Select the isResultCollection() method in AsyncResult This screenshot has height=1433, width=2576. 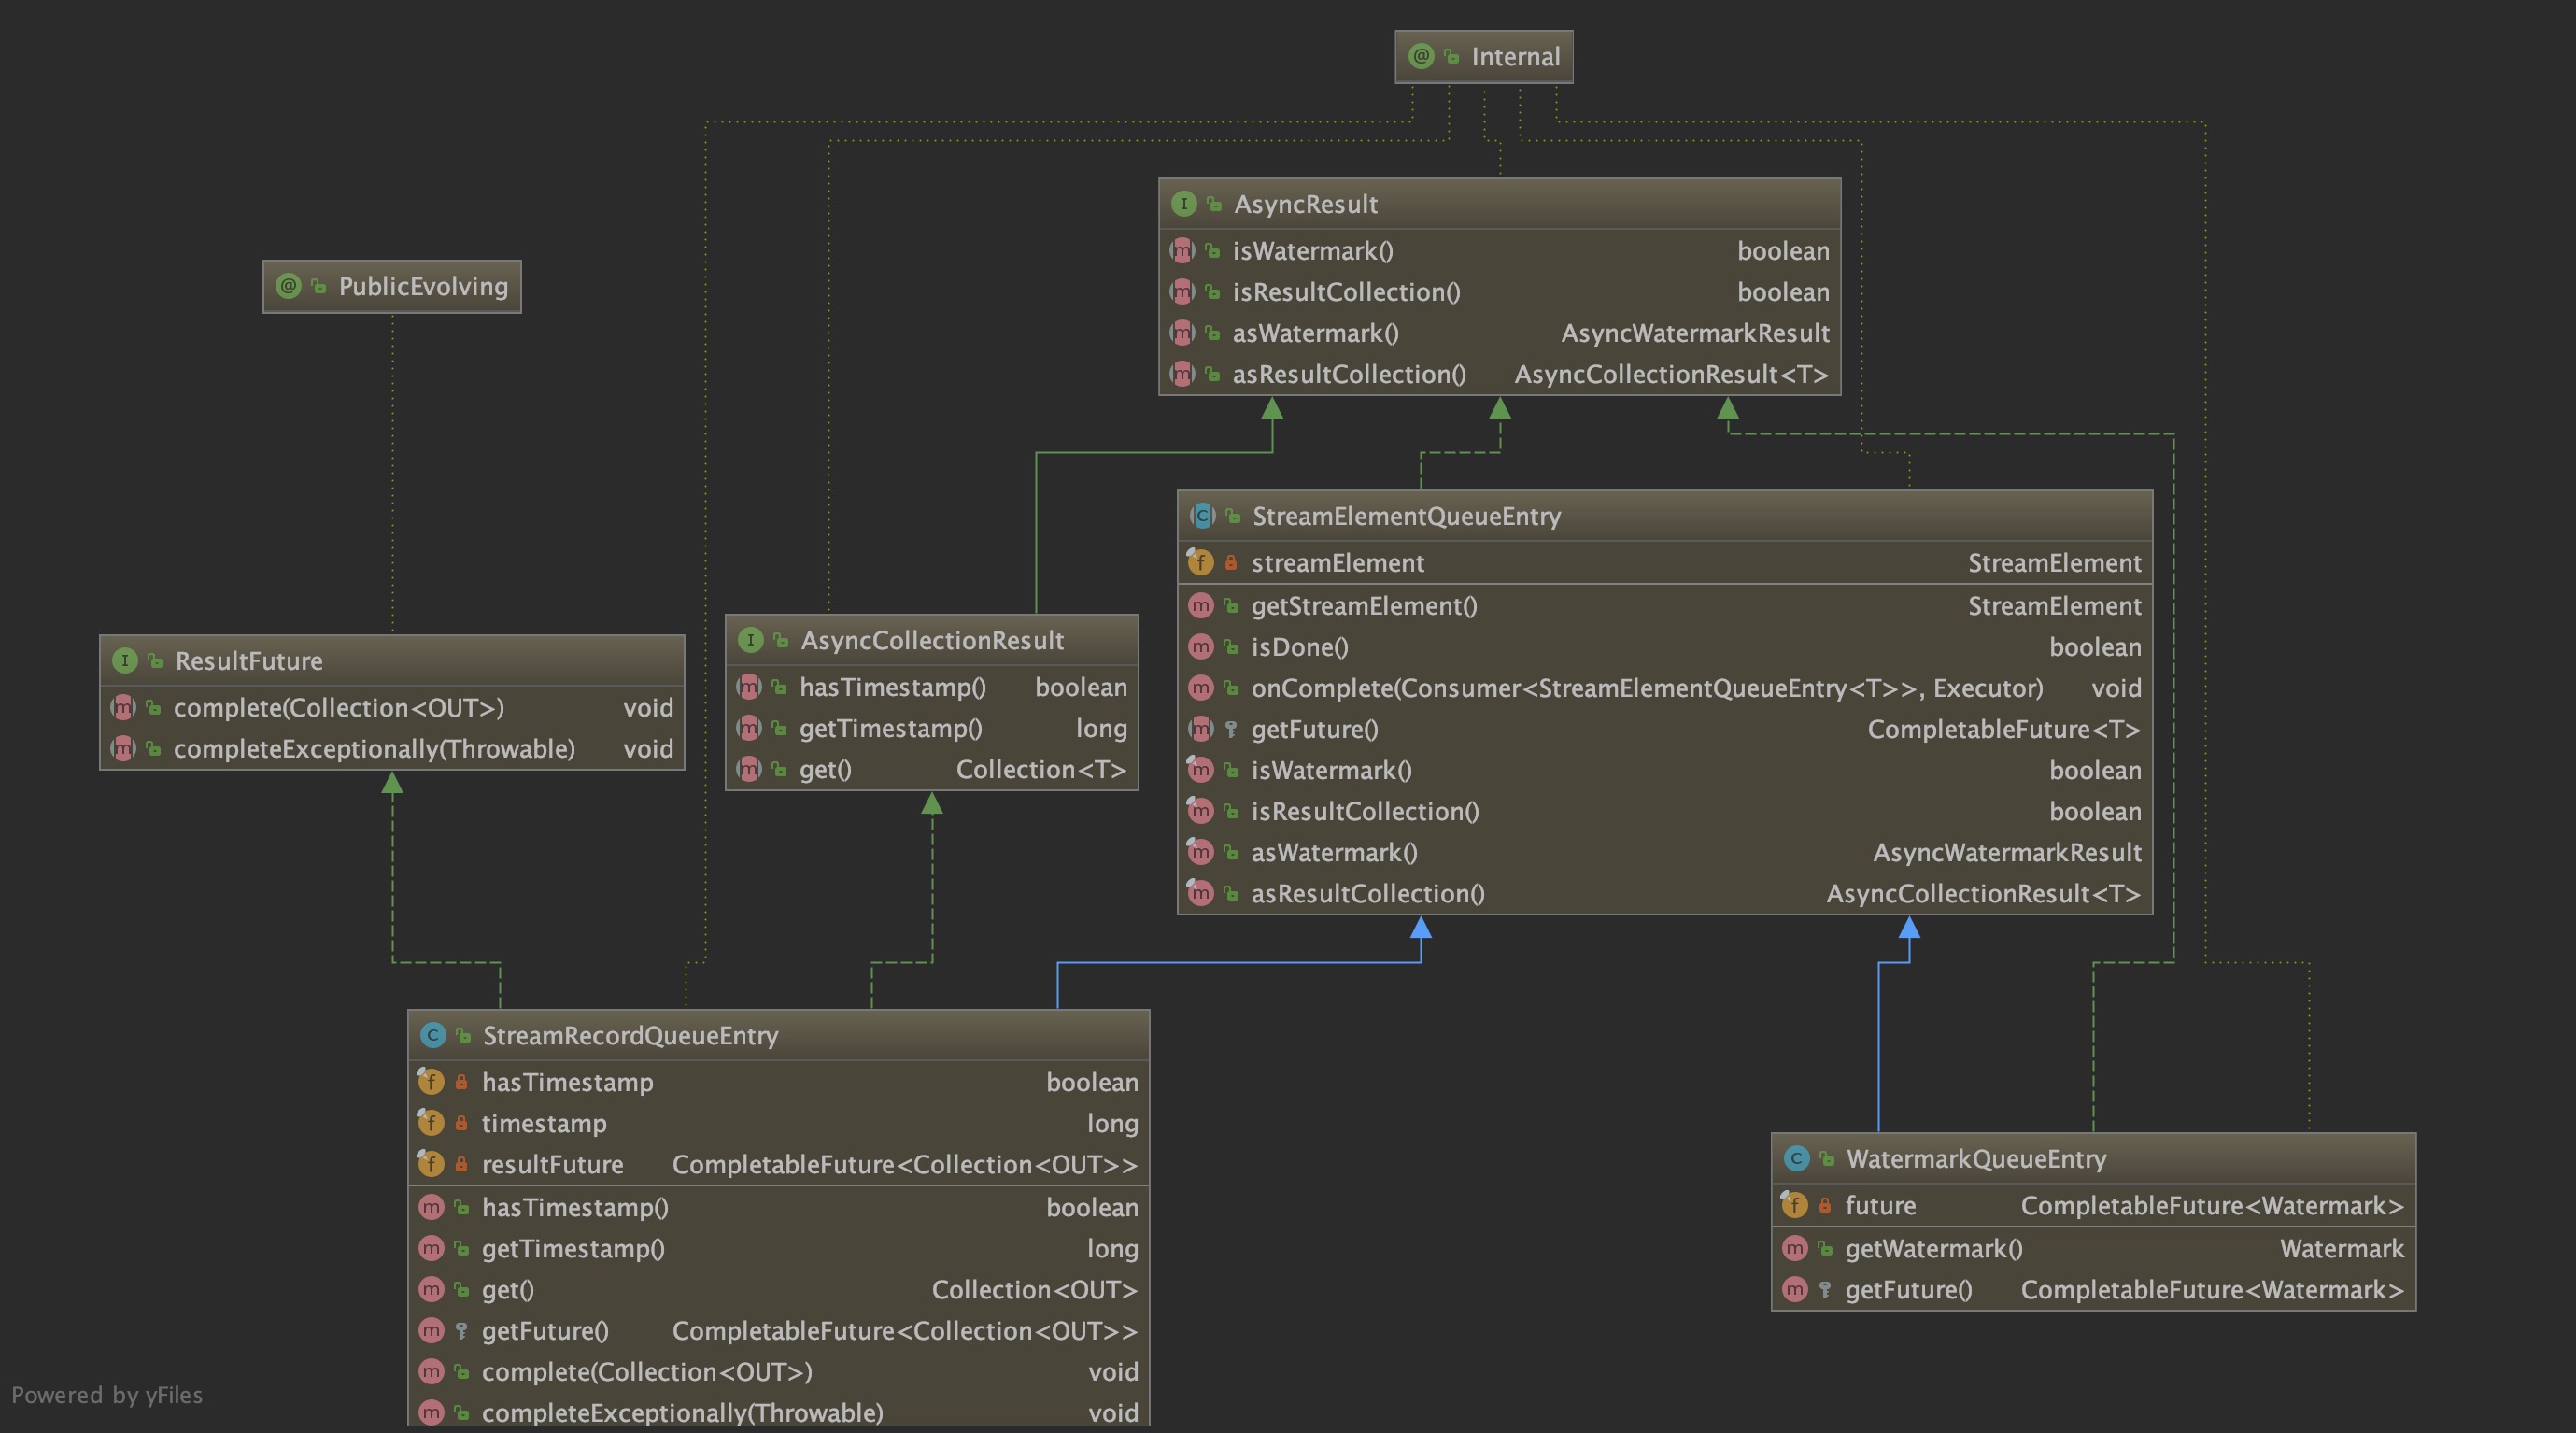click(1345, 292)
